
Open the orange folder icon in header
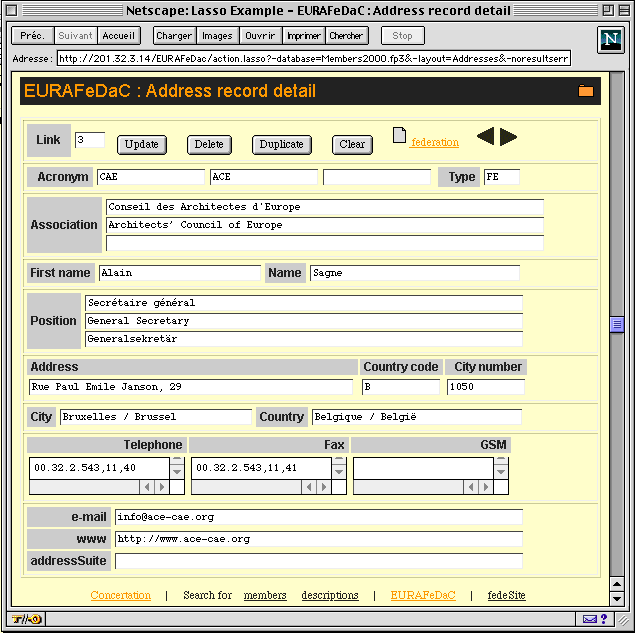585,91
